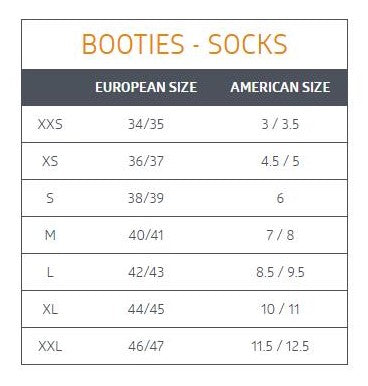Click the BOOTIES - SOCKS title
Screen dimensions: 368x386
[184, 44]
